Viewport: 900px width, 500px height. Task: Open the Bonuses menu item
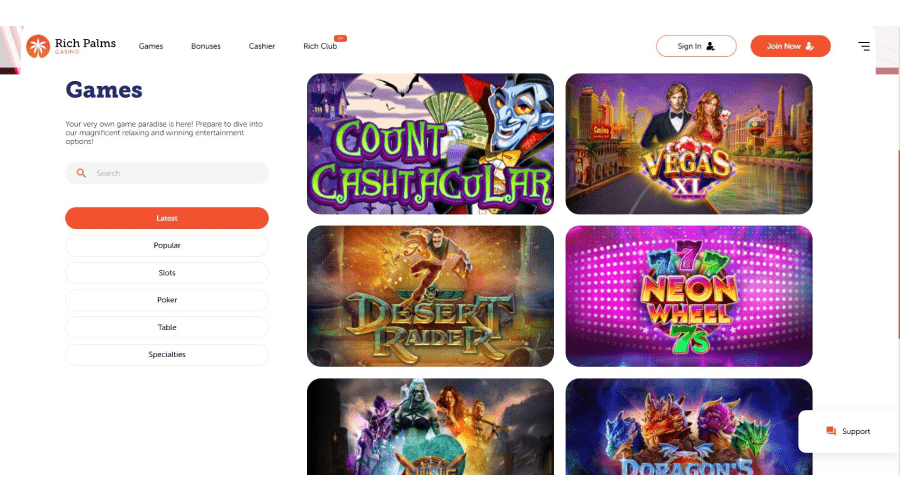[206, 46]
